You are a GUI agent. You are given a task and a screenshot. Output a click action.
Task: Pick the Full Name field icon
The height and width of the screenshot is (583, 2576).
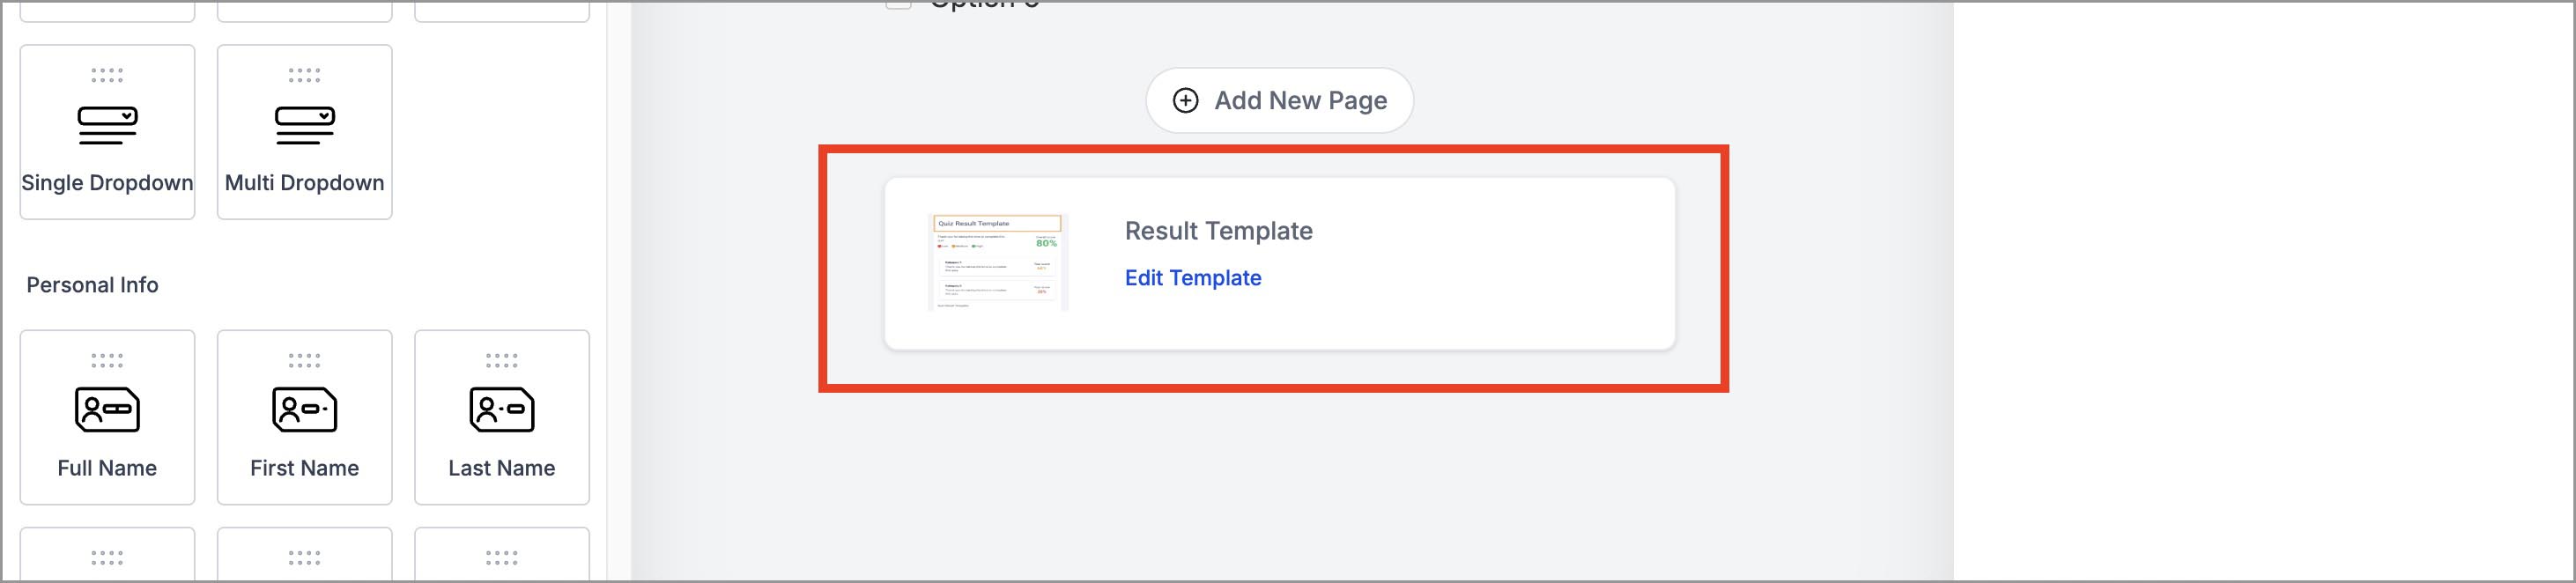(x=107, y=409)
